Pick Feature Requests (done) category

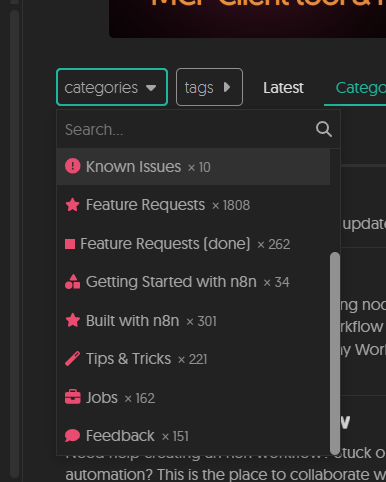(193, 244)
